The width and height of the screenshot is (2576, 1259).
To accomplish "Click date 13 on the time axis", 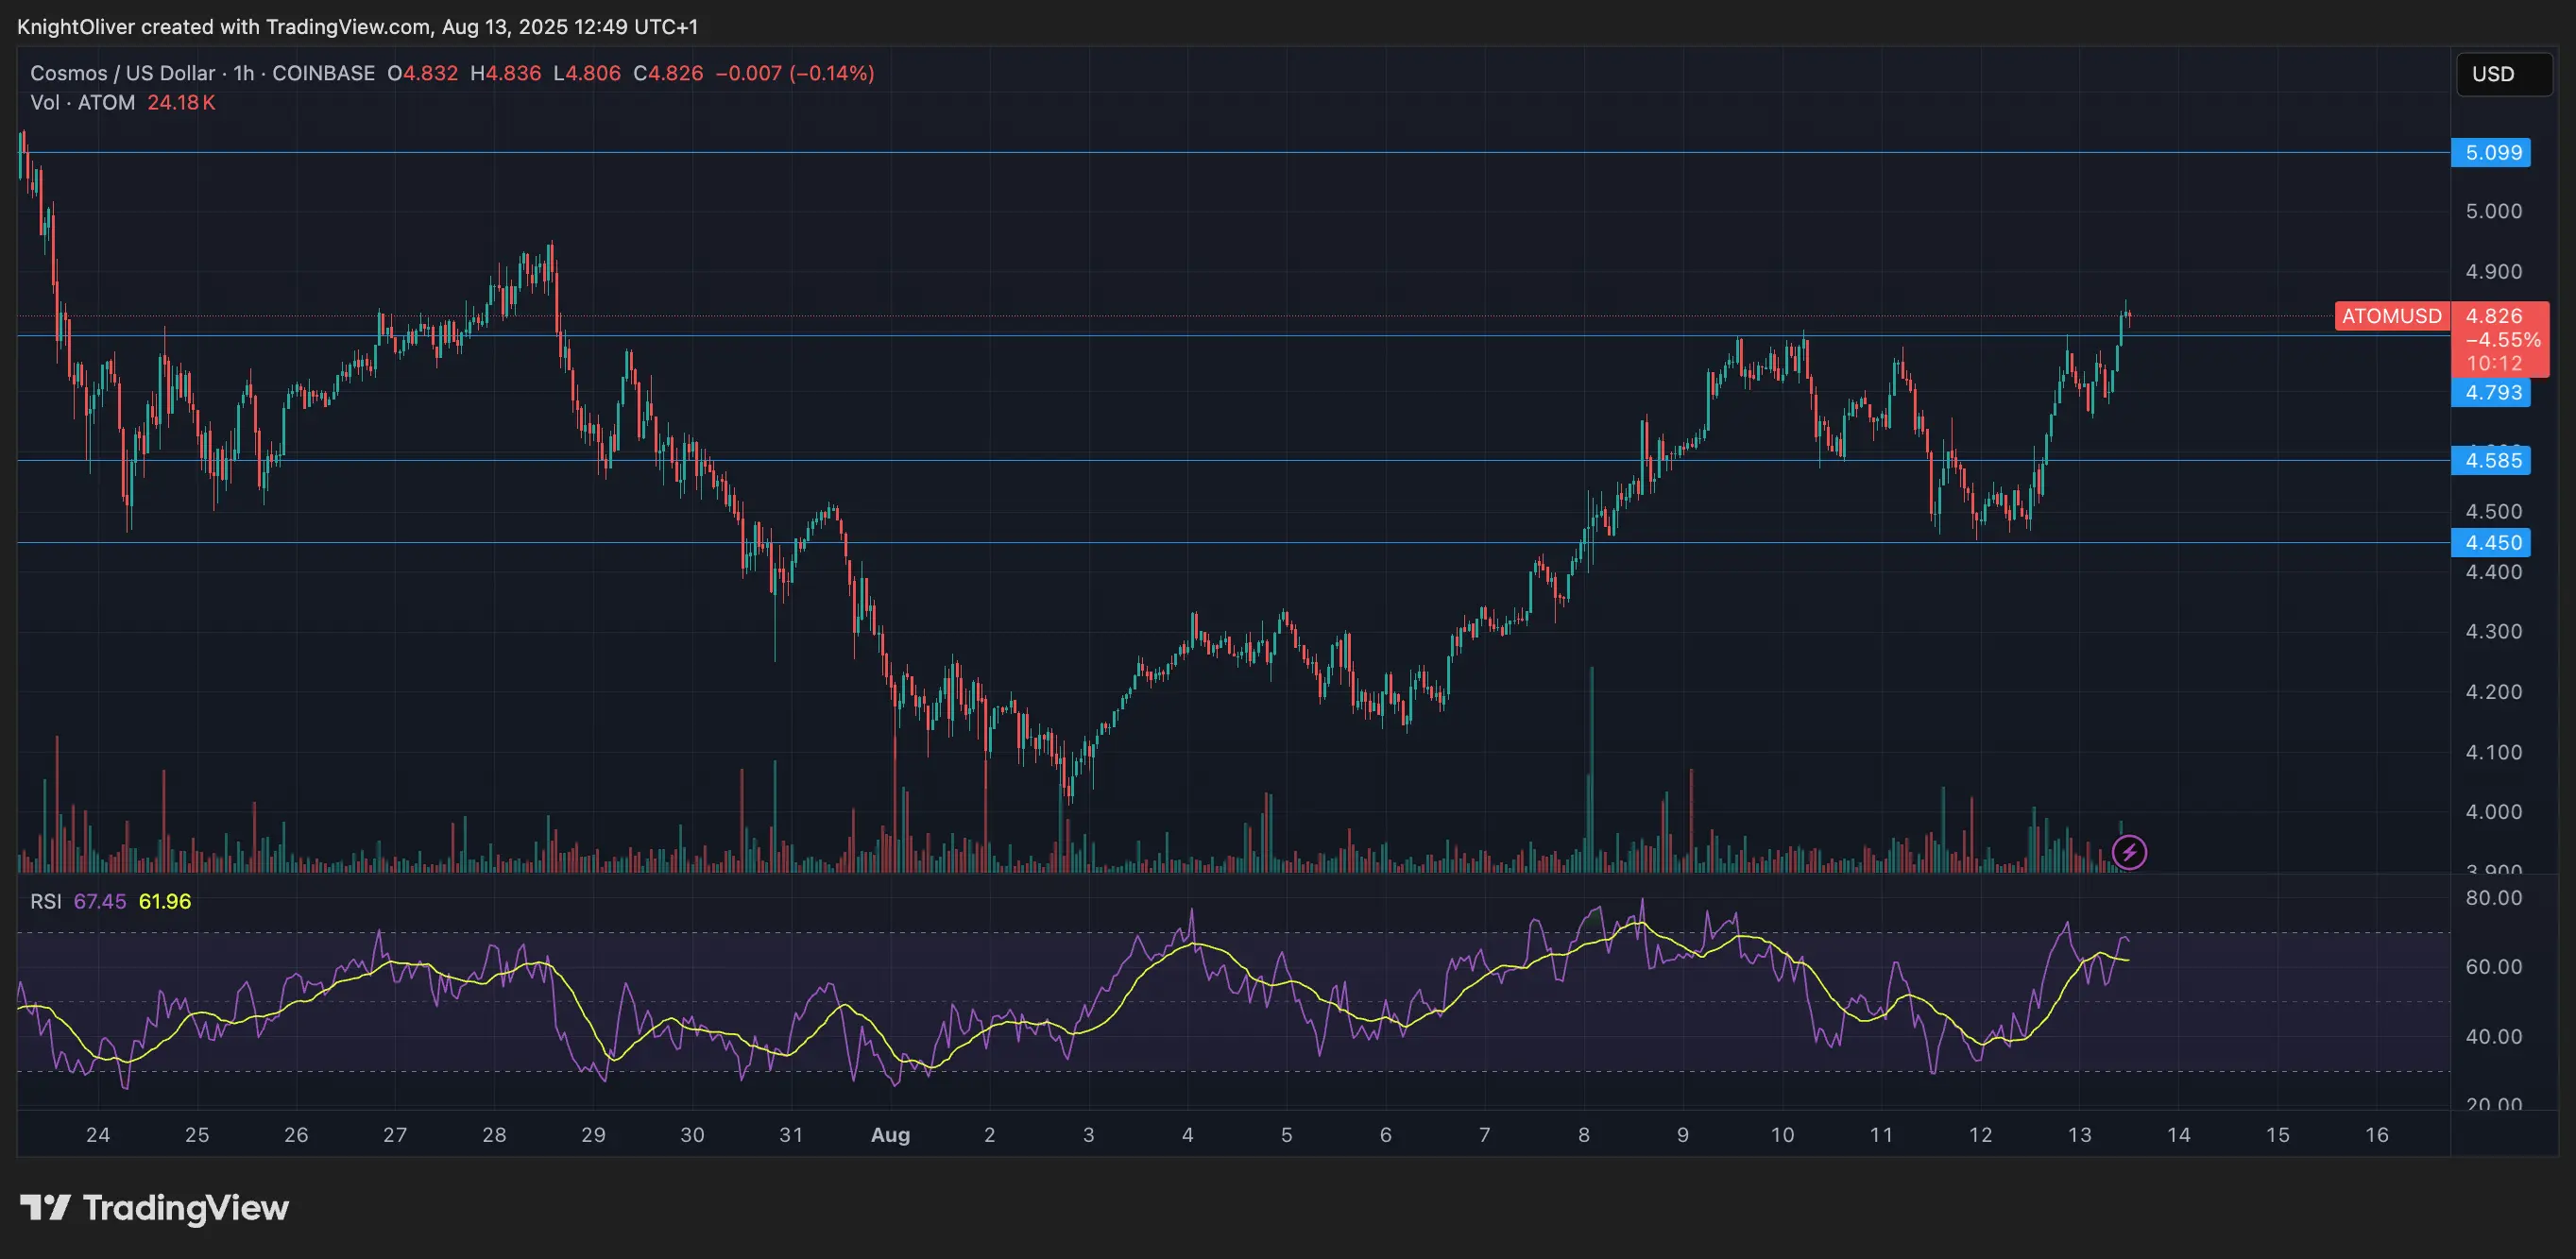I will click(x=2080, y=1135).
